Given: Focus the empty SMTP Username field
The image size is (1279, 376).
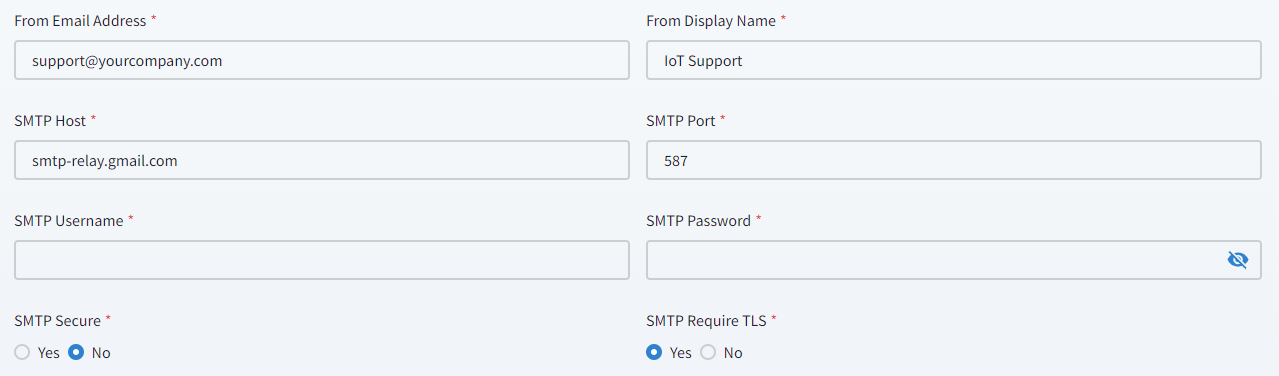Looking at the screenshot, I should tap(322, 260).
